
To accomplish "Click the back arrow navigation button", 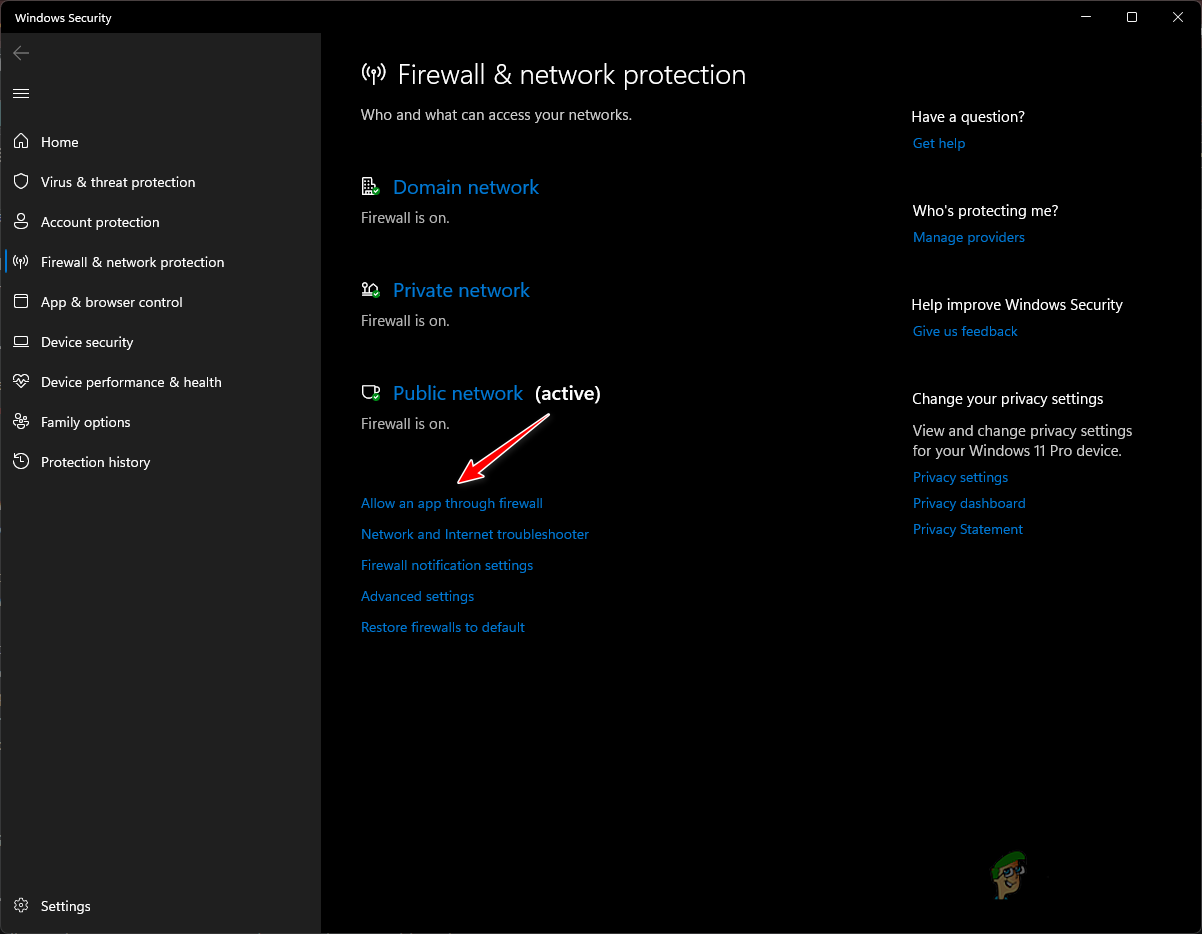I will pyautogui.click(x=21, y=53).
